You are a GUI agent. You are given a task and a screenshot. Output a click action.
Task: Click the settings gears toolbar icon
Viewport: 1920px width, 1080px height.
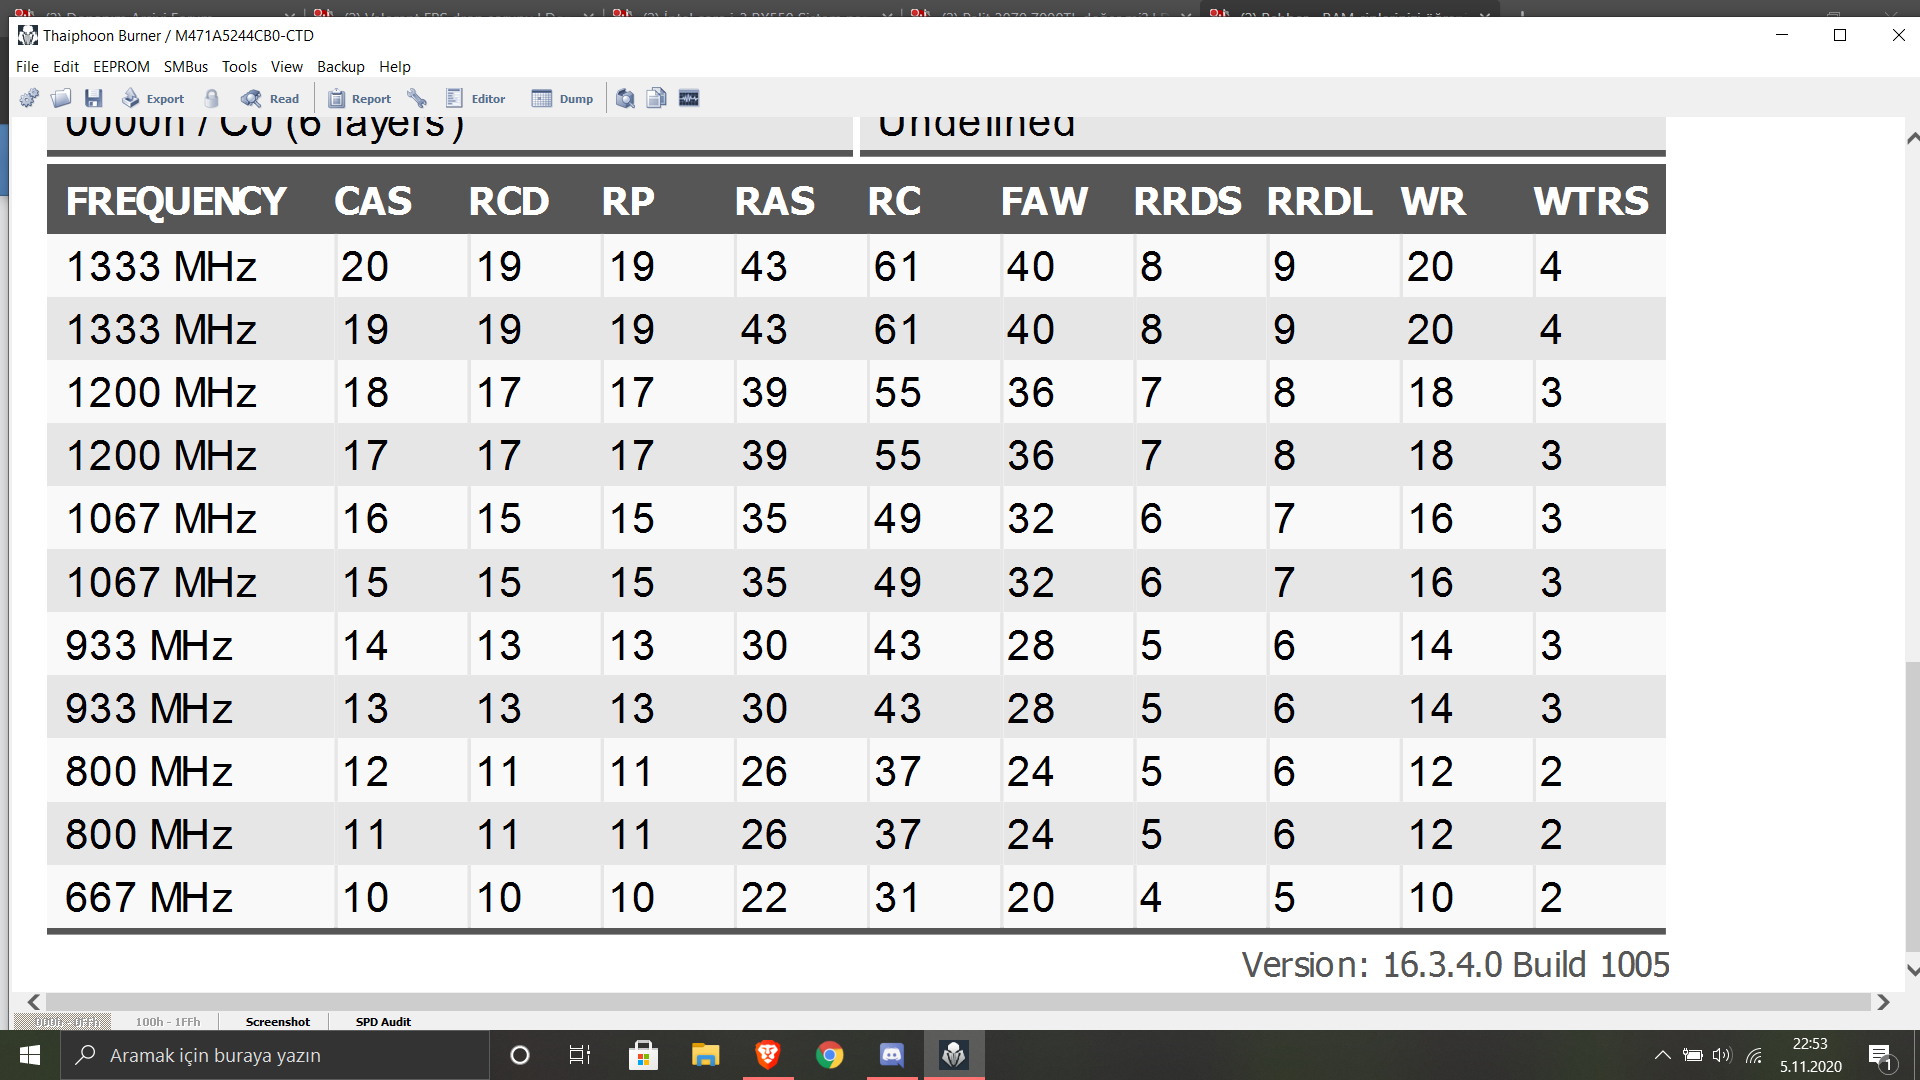(x=29, y=98)
